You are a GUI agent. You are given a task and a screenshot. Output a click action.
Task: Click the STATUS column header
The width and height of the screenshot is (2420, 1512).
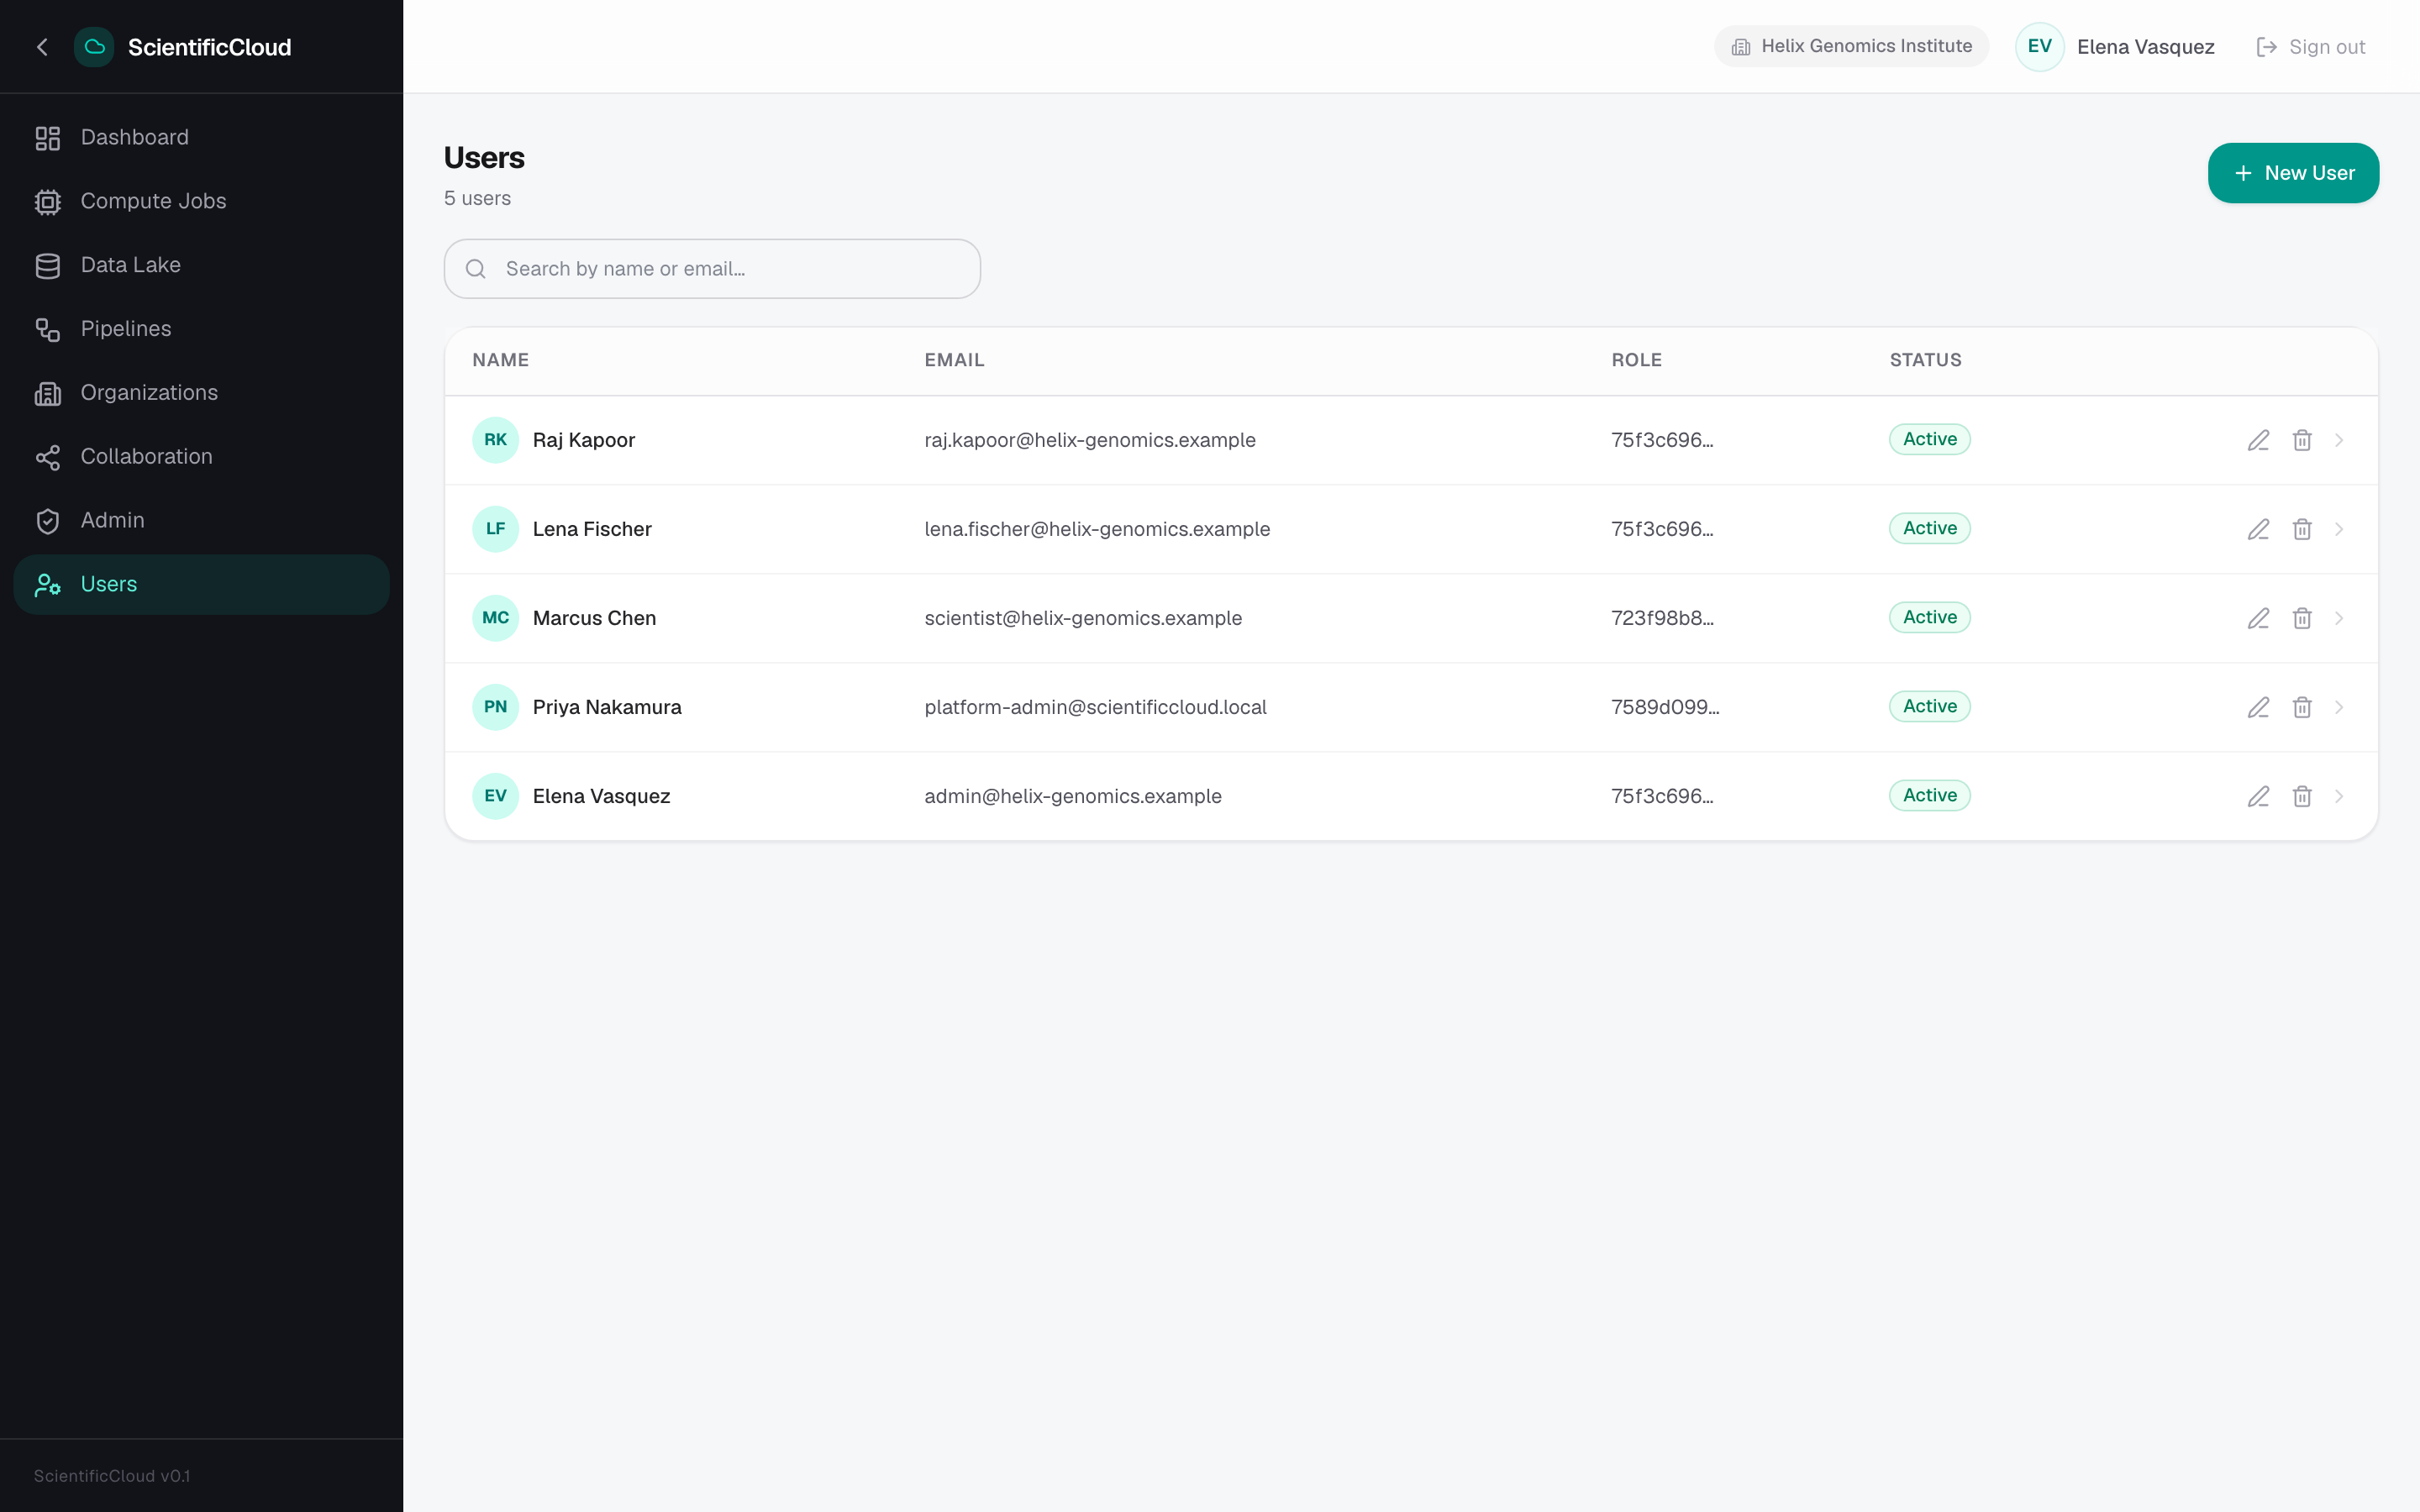pyautogui.click(x=1925, y=360)
